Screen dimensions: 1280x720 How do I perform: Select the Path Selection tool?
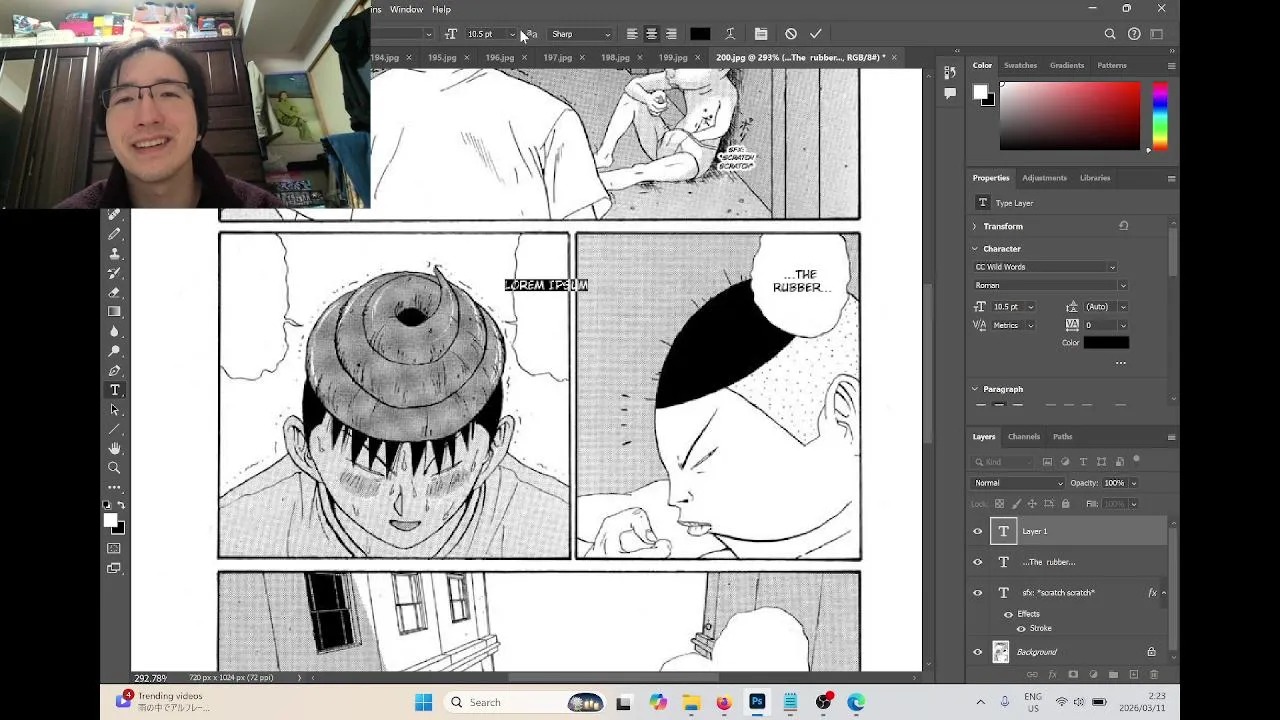(x=114, y=410)
